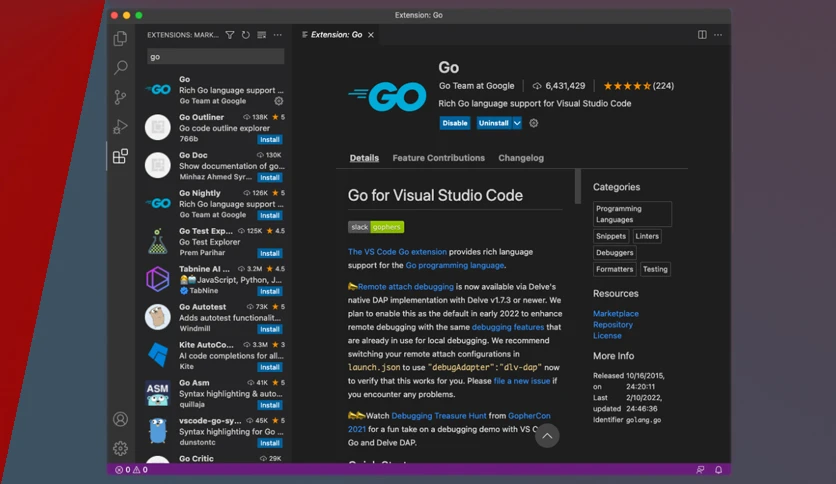This screenshot has width=836, height=484.
Task: Filter extensions with the funnel icon
Action: 230,35
